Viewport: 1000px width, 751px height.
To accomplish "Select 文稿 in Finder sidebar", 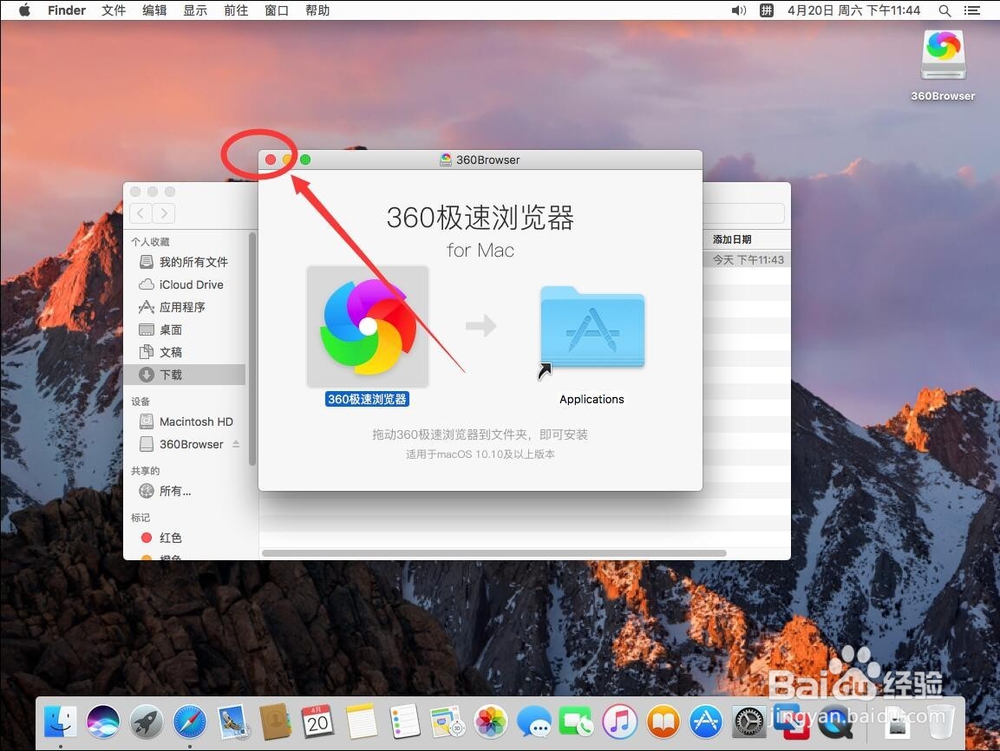I will pyautogui.click(x=185, y=352).
